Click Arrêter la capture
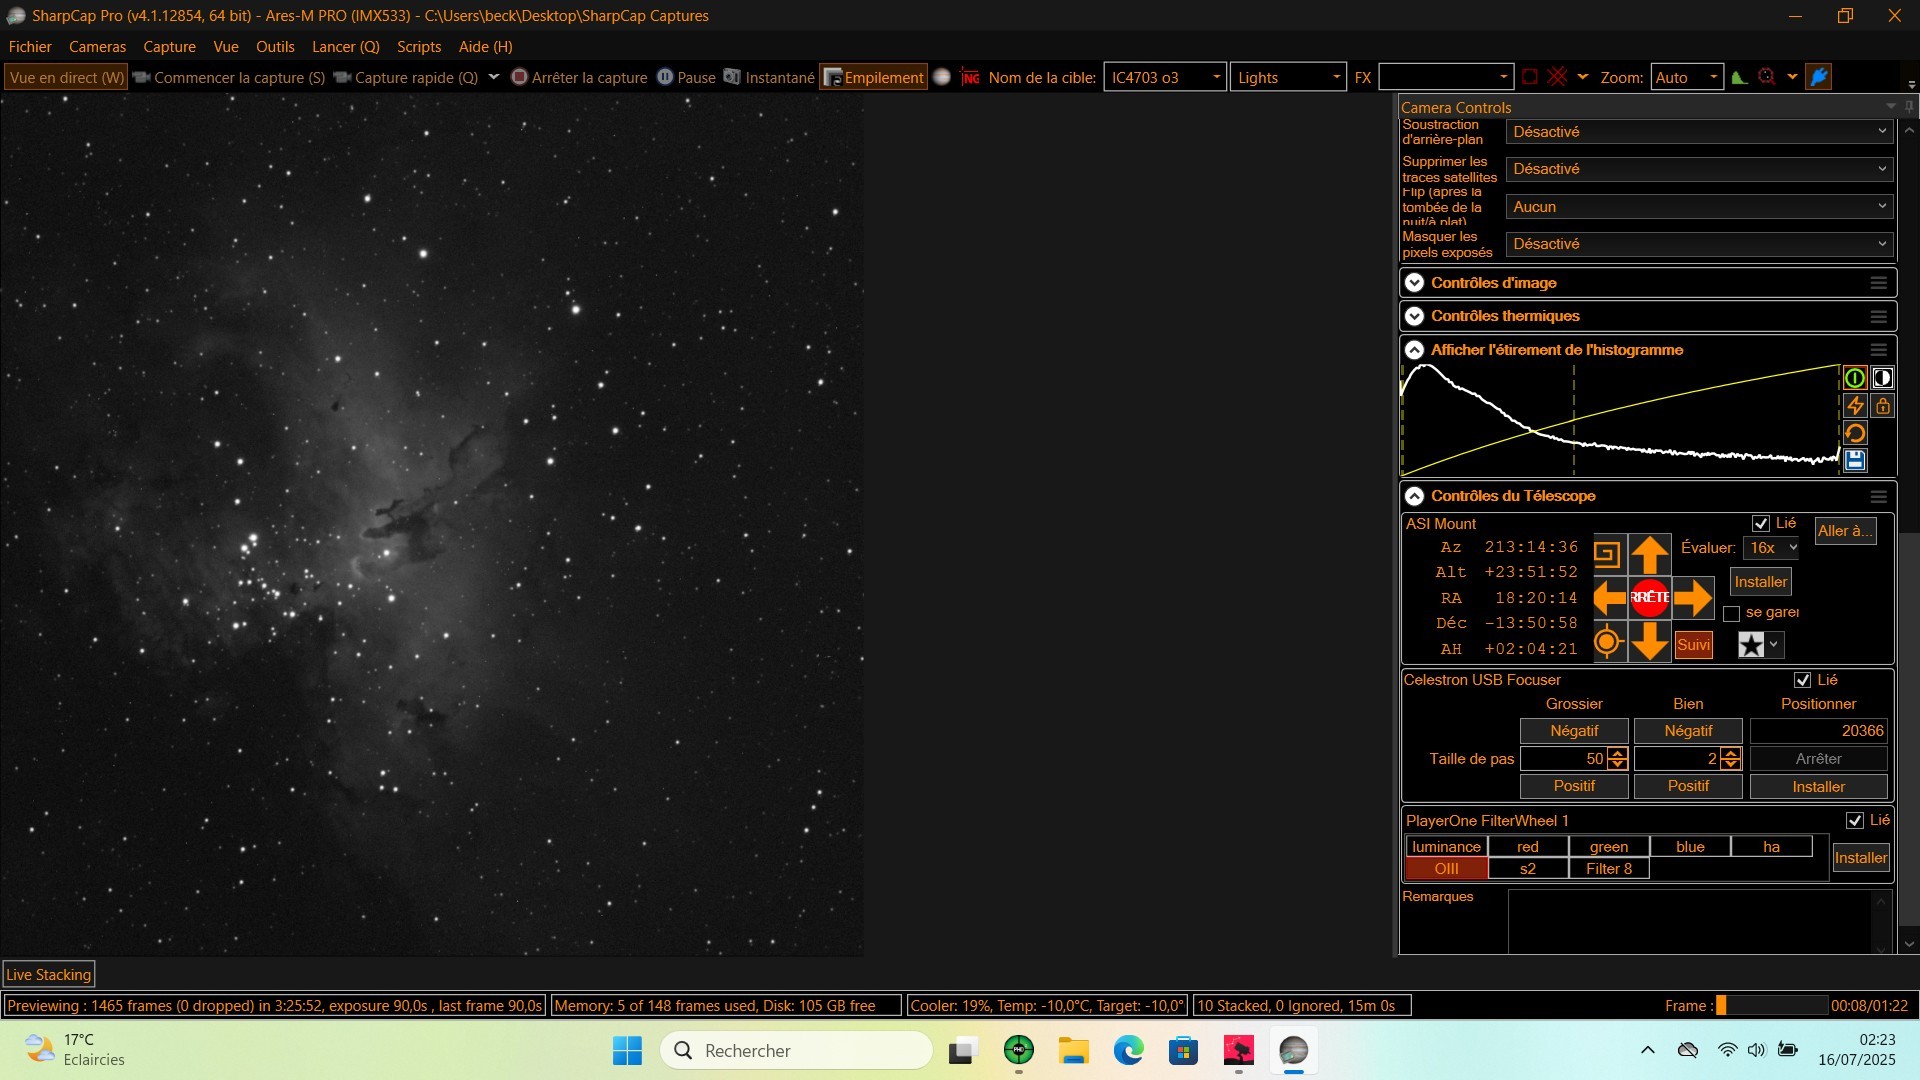The width and height of the screenshot is (1920, 1080). [x=579, y=77]
